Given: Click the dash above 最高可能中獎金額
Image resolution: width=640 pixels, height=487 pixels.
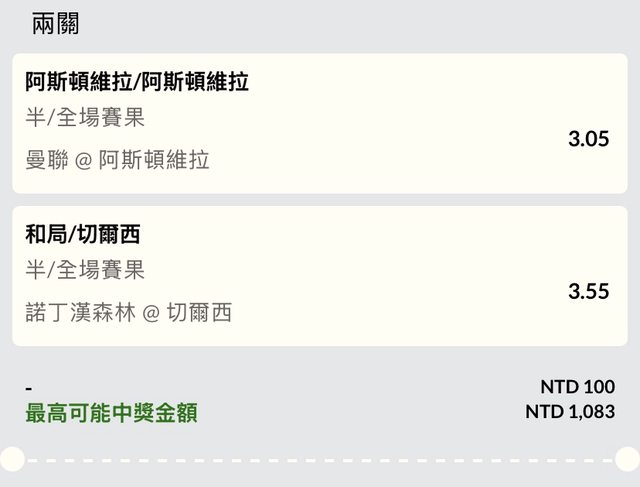Looking at the screenshot, I should [29, 387].
